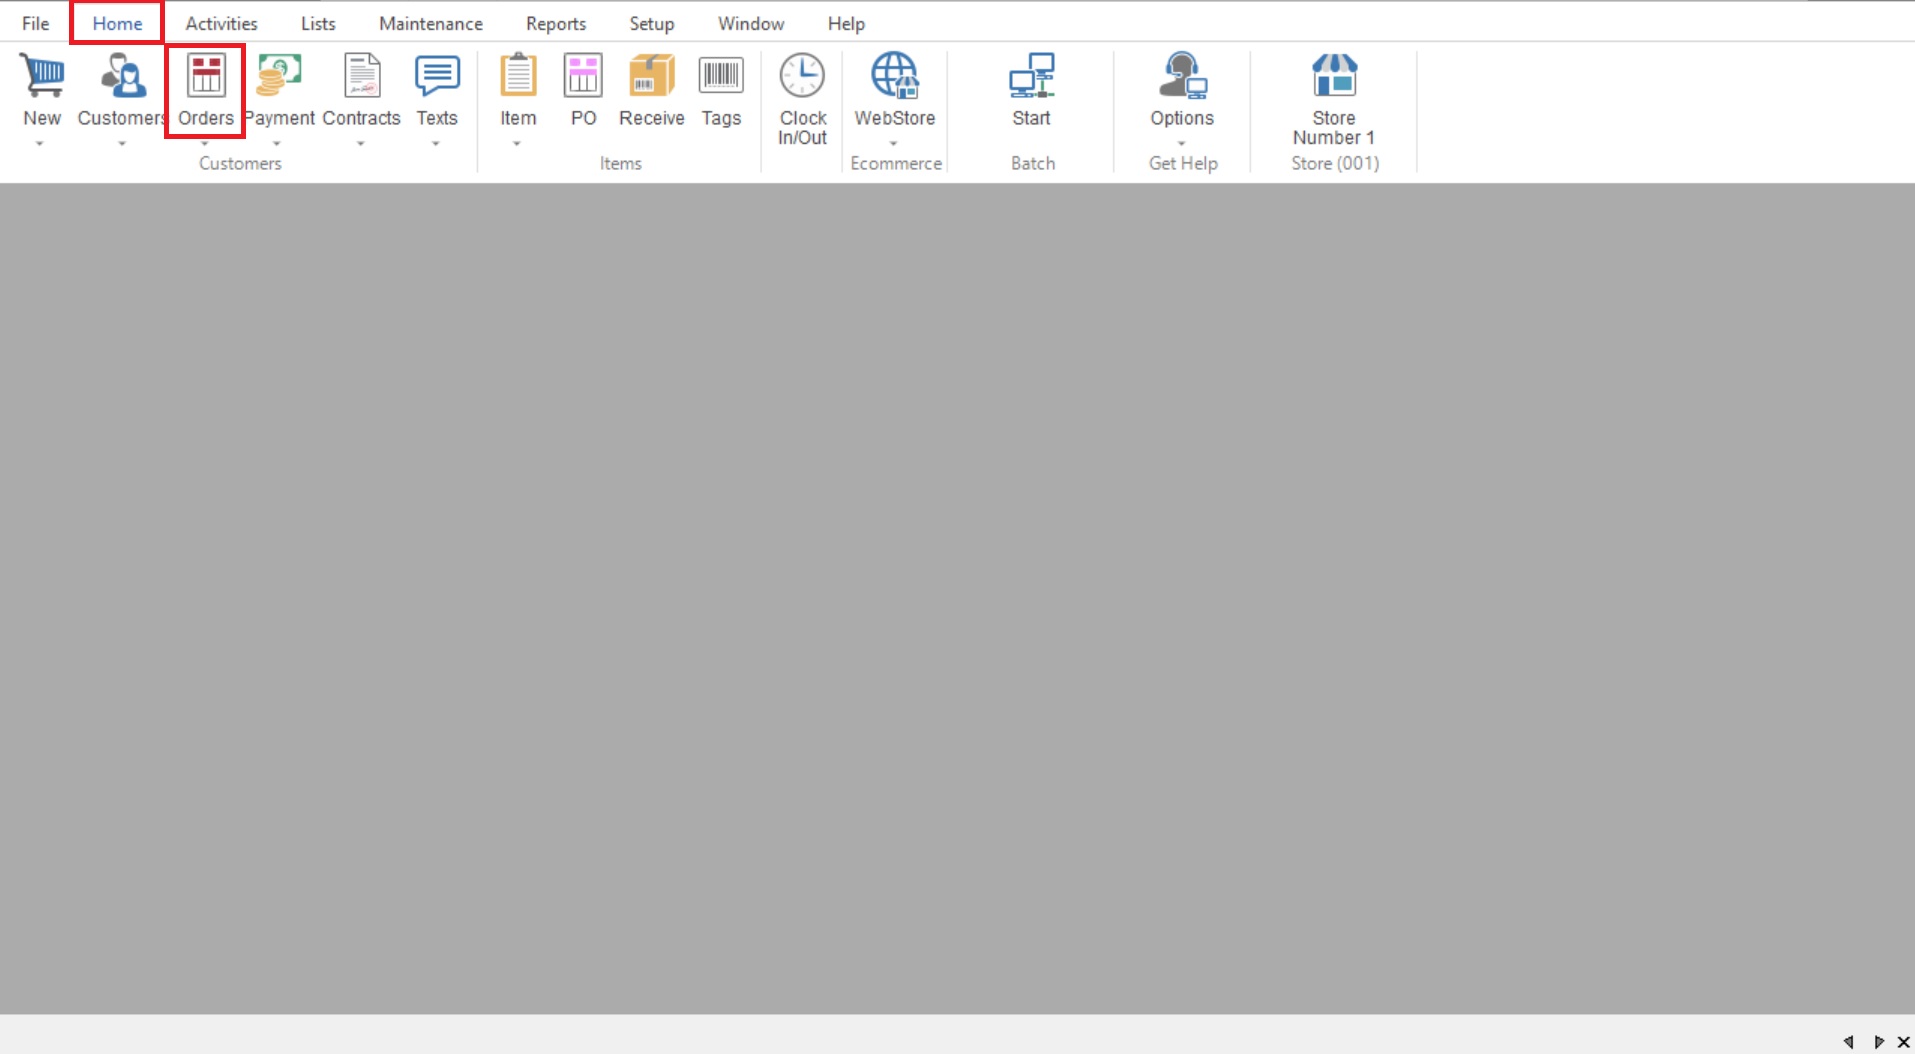Open the Customers icon in ribbon
This screenshot has height=1054, width=1915.
(123, 76)
